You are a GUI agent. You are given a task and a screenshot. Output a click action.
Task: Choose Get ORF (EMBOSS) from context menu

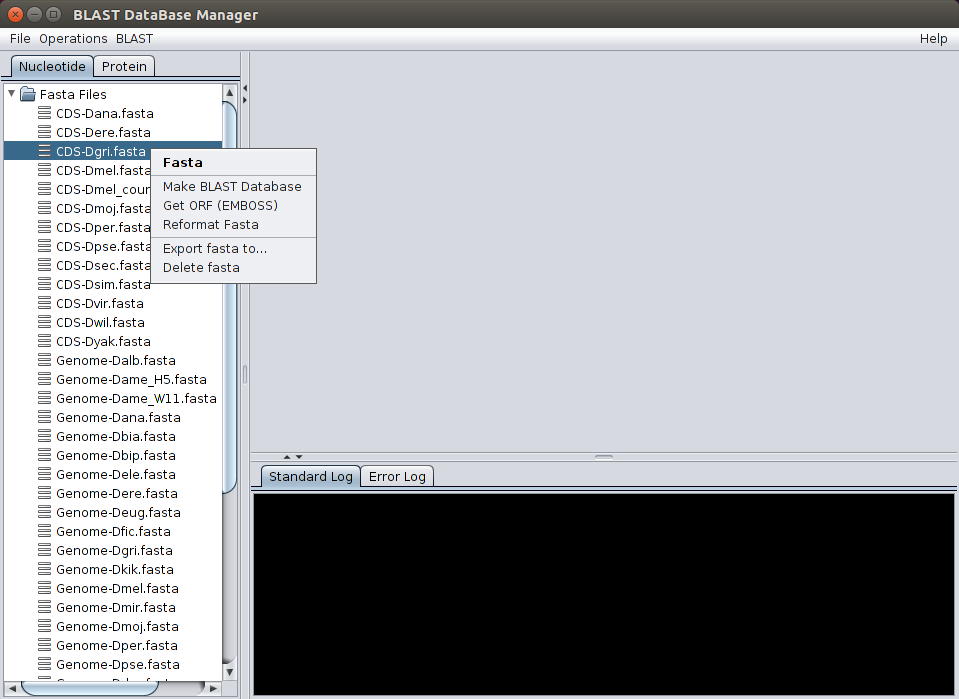233,205
